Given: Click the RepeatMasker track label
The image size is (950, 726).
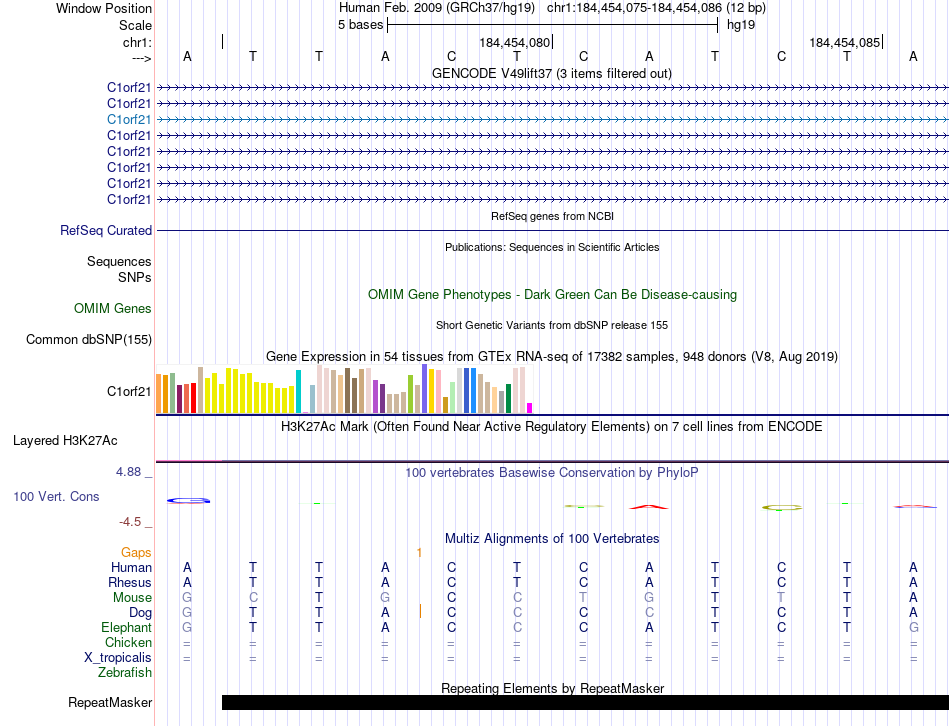Looking at the screenshot, I should point(110,702).
